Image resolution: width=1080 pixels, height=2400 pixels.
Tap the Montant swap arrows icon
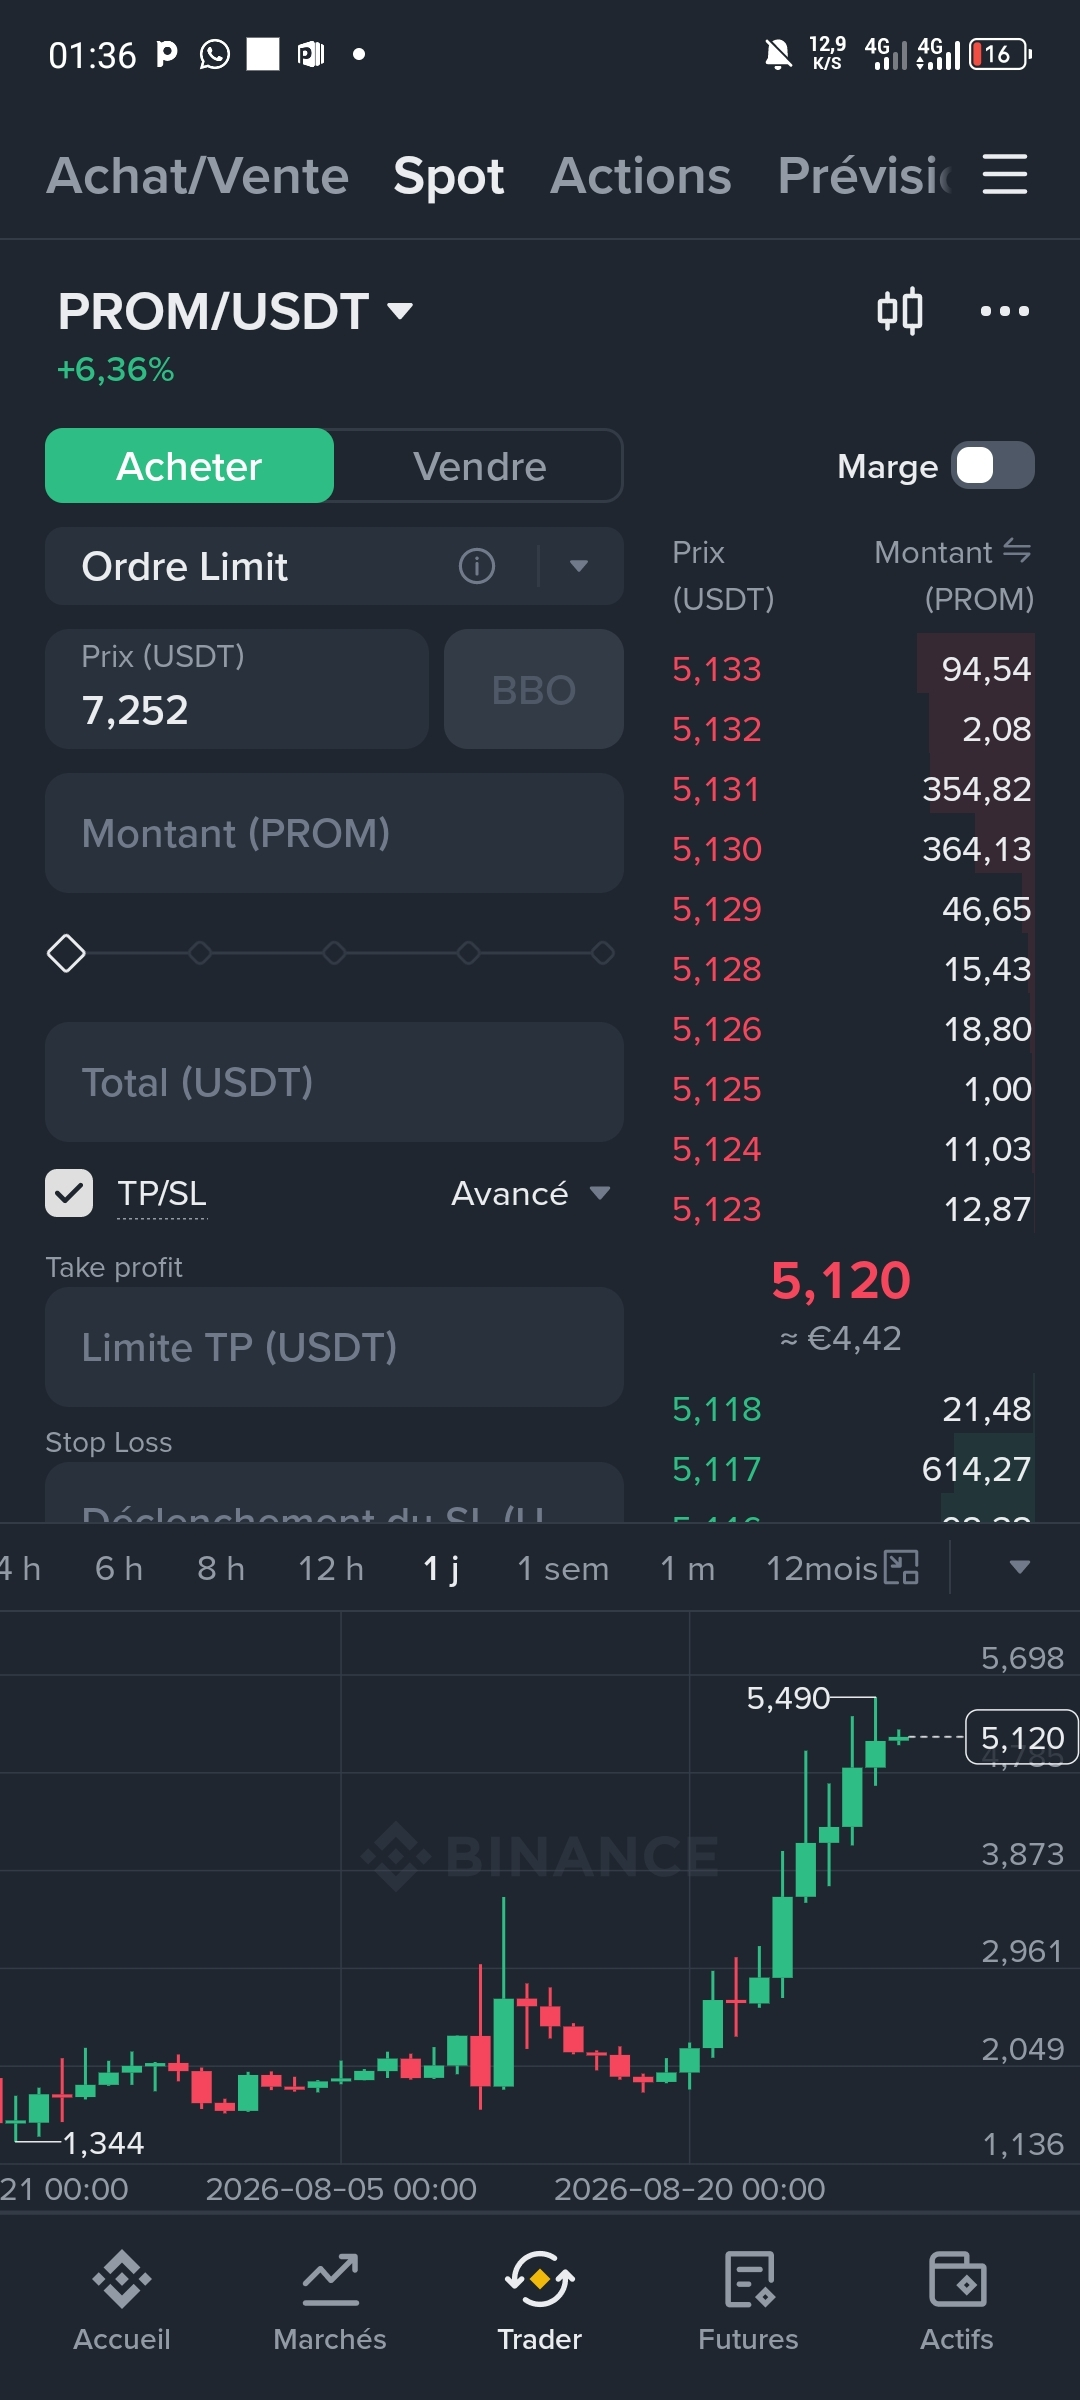coord(1017,551)
